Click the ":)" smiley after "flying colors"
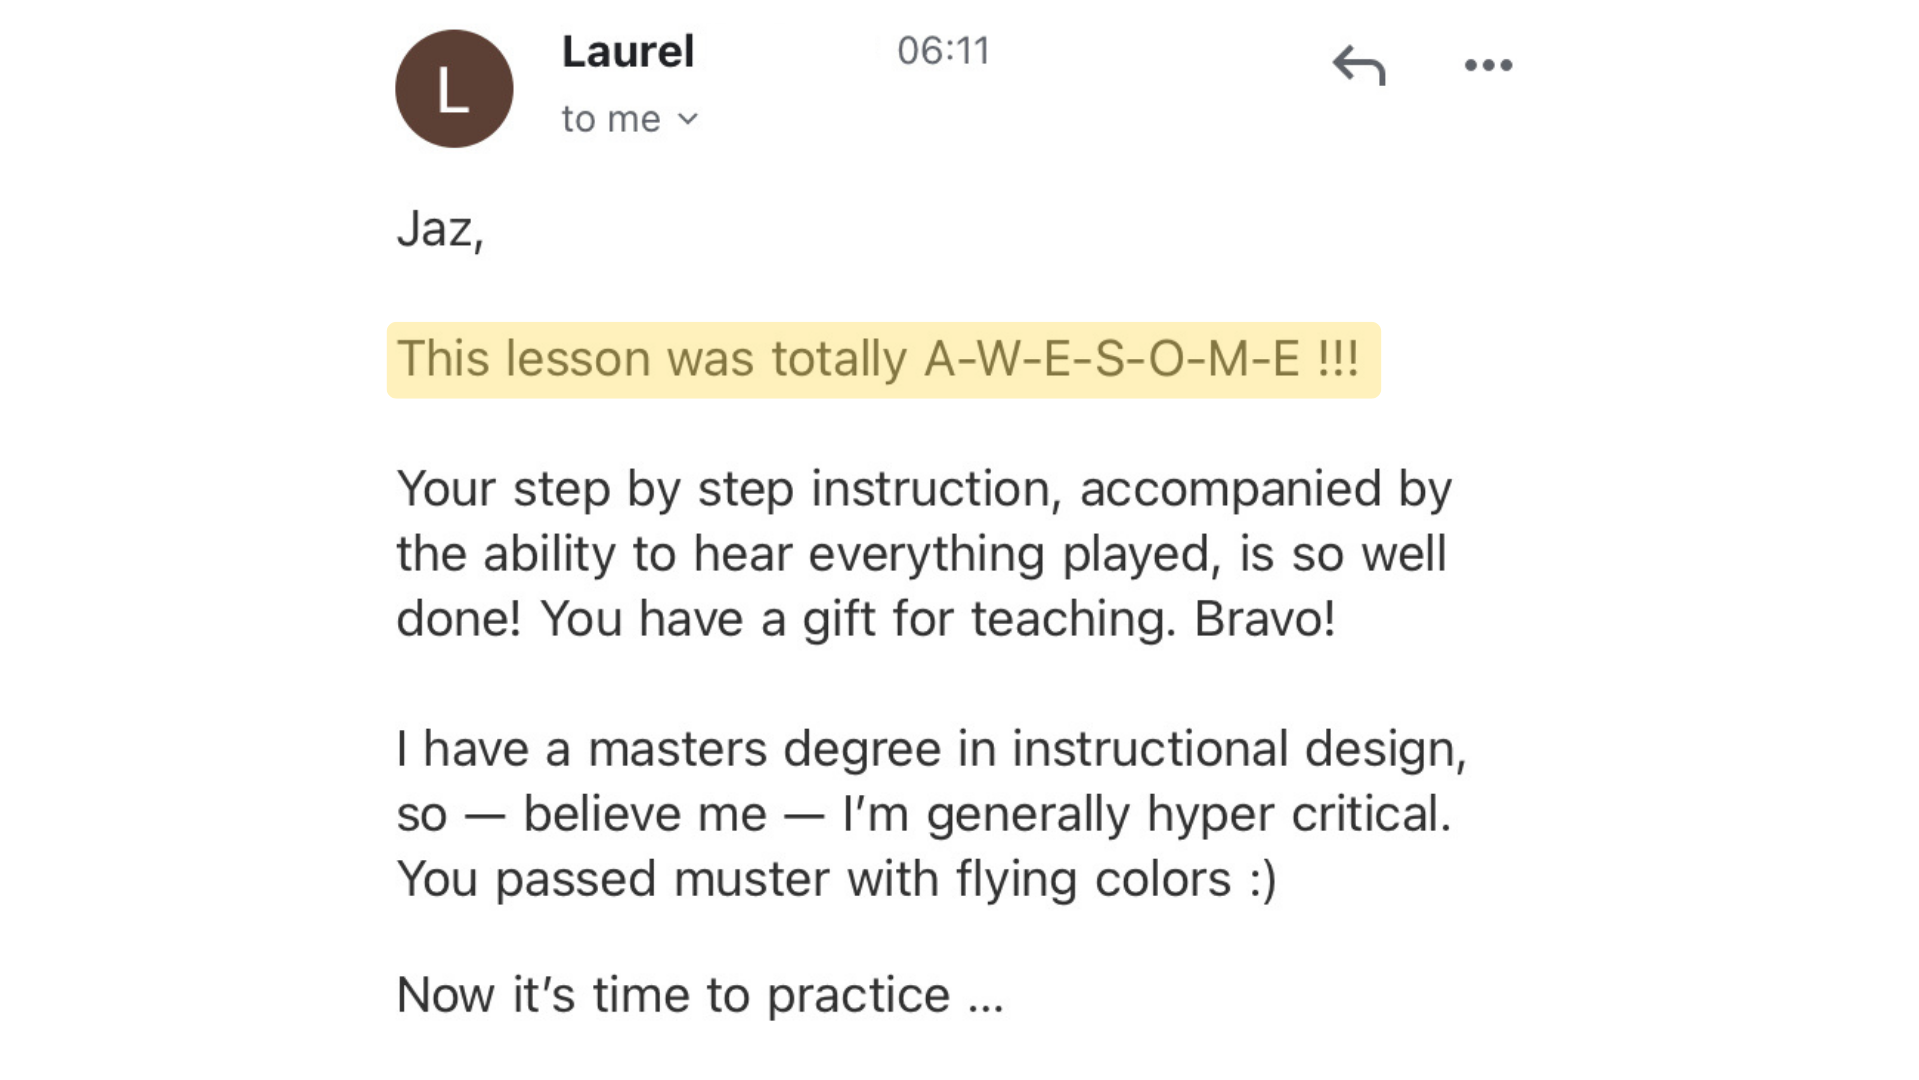 click(x=1263, y=879)
